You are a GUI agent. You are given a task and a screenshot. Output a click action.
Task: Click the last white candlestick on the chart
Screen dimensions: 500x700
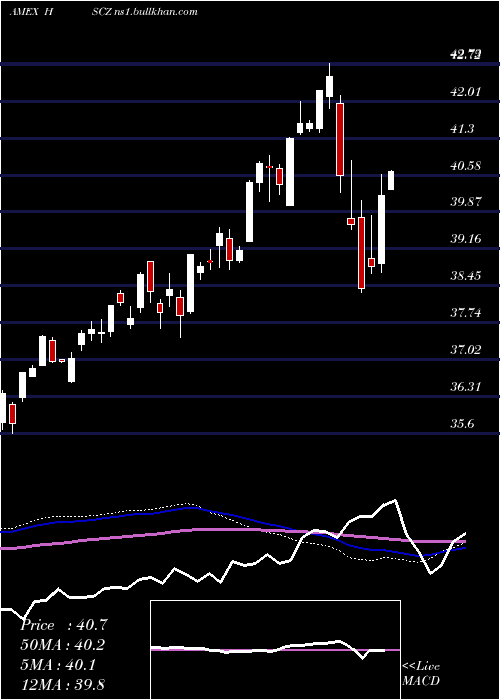click(x=391, y=180)
